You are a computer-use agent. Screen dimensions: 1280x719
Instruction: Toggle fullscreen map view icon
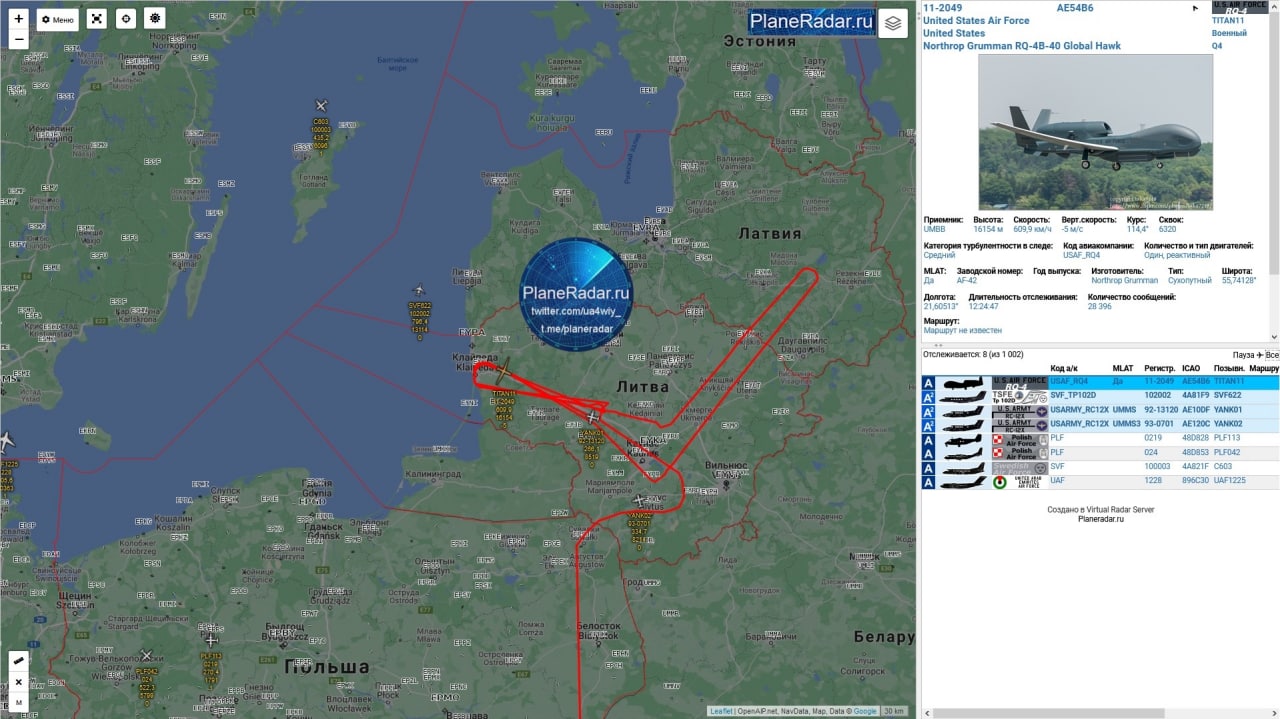pyautogui.click(x=96, y=19)
